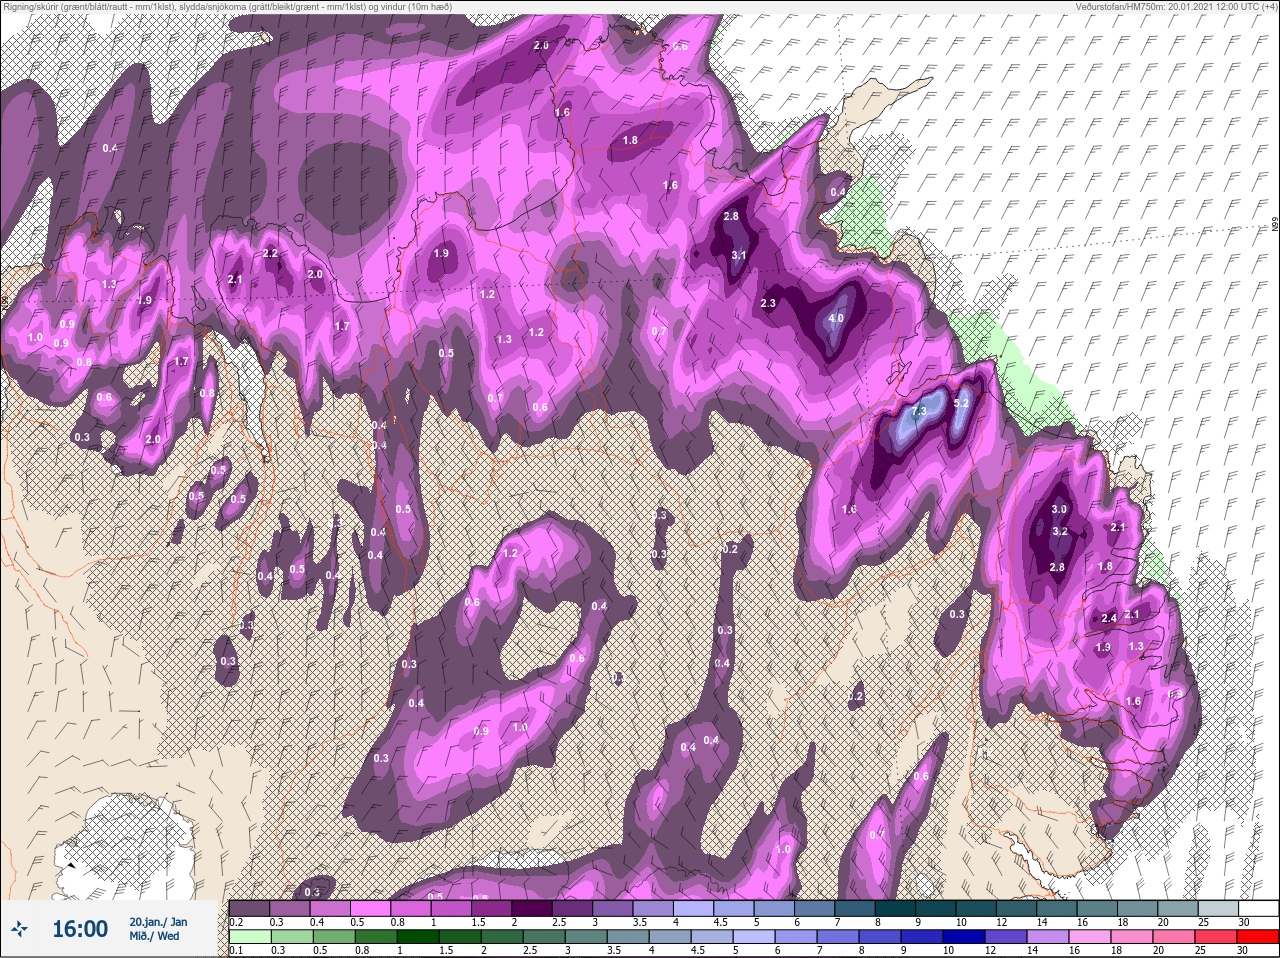Pick the bright pink snow swatch between 0.5 and 0.8
Screen dimensions: 1280x958
tap(369, 908)
